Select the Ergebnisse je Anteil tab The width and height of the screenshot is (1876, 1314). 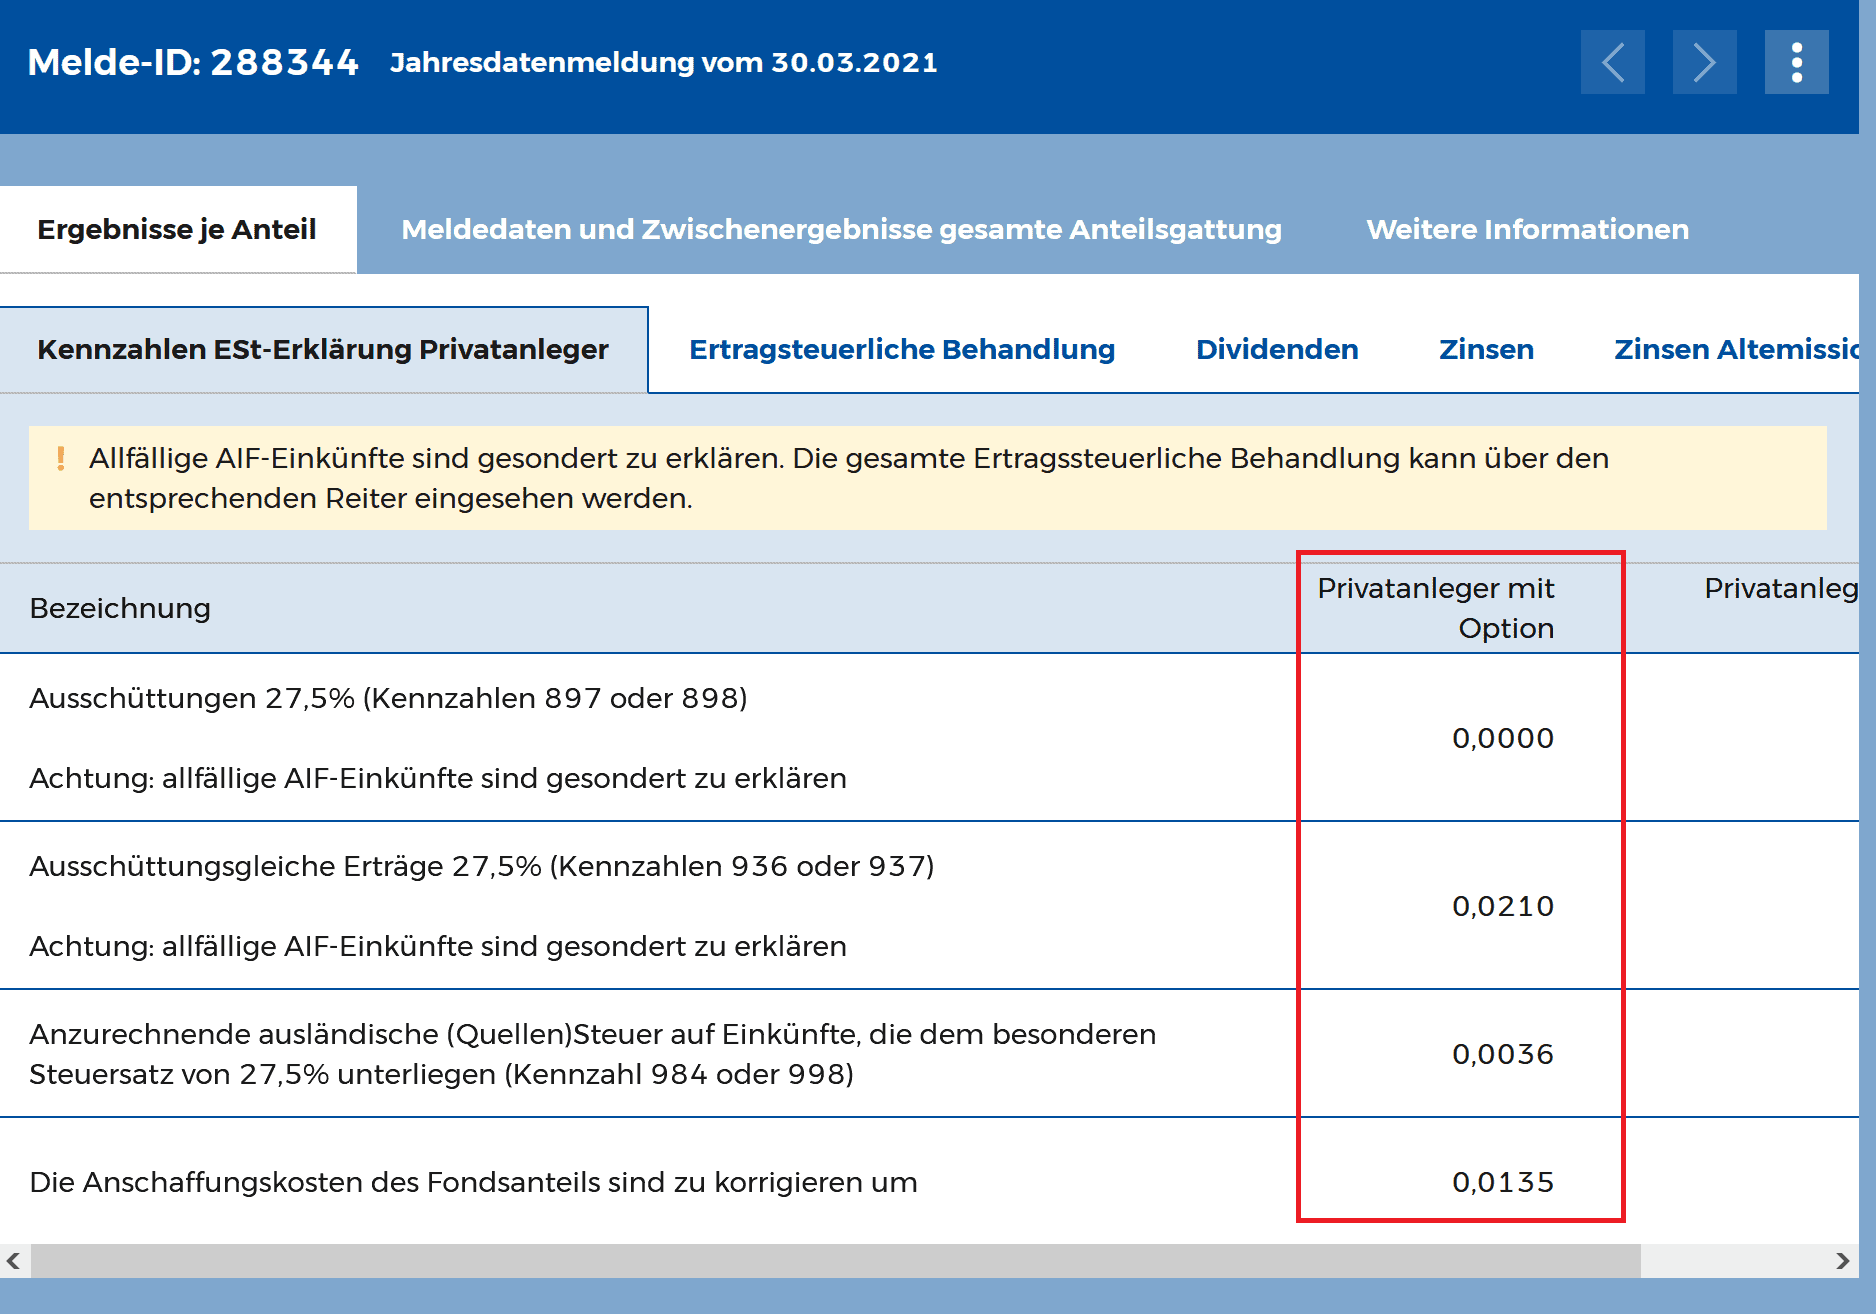pyautogui.click(x=177, y=230)
